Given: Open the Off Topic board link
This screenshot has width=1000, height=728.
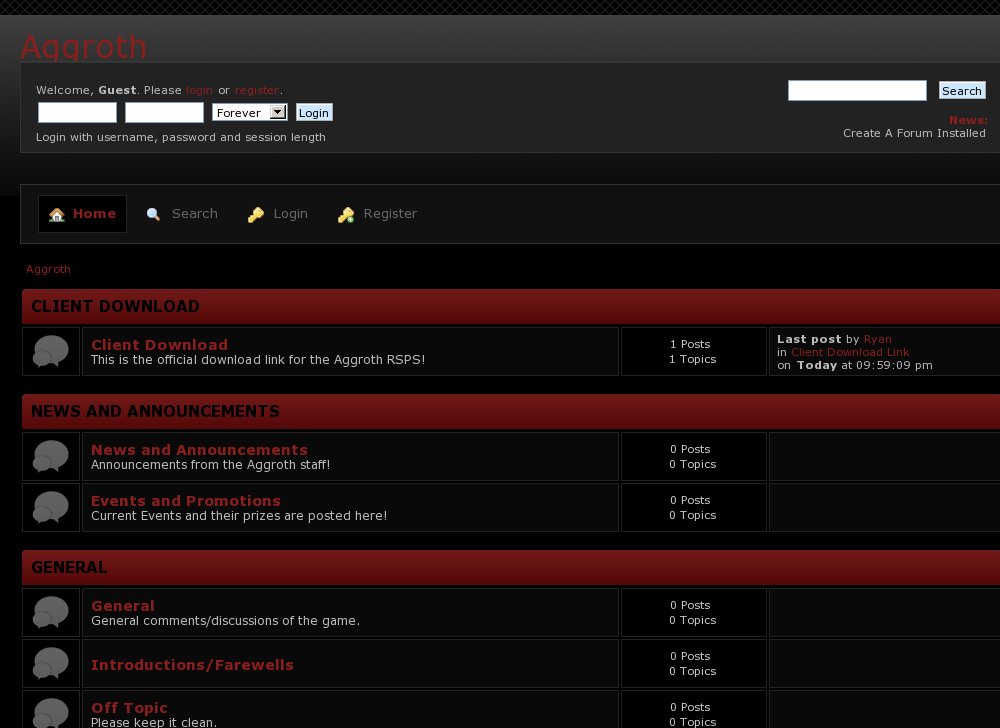Looking at the screenshot, I should [129, 708].
